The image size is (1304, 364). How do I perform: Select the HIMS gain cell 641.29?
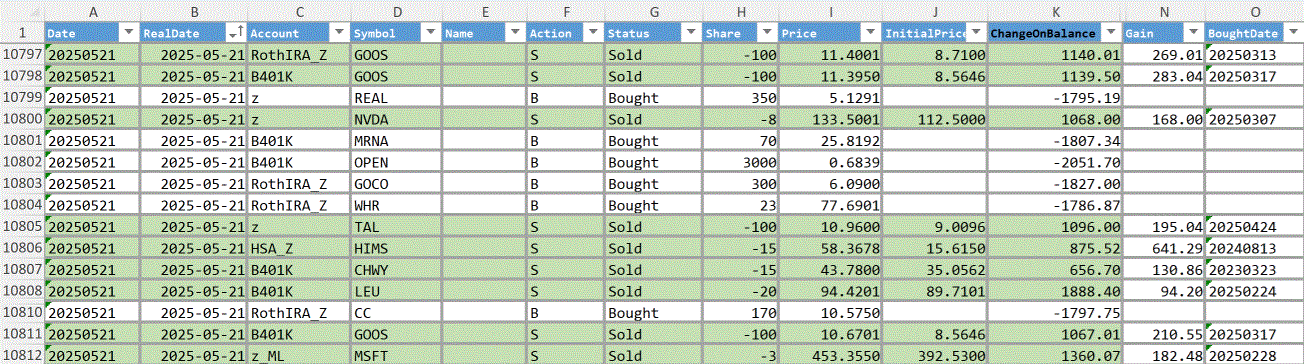(1164, 247)
